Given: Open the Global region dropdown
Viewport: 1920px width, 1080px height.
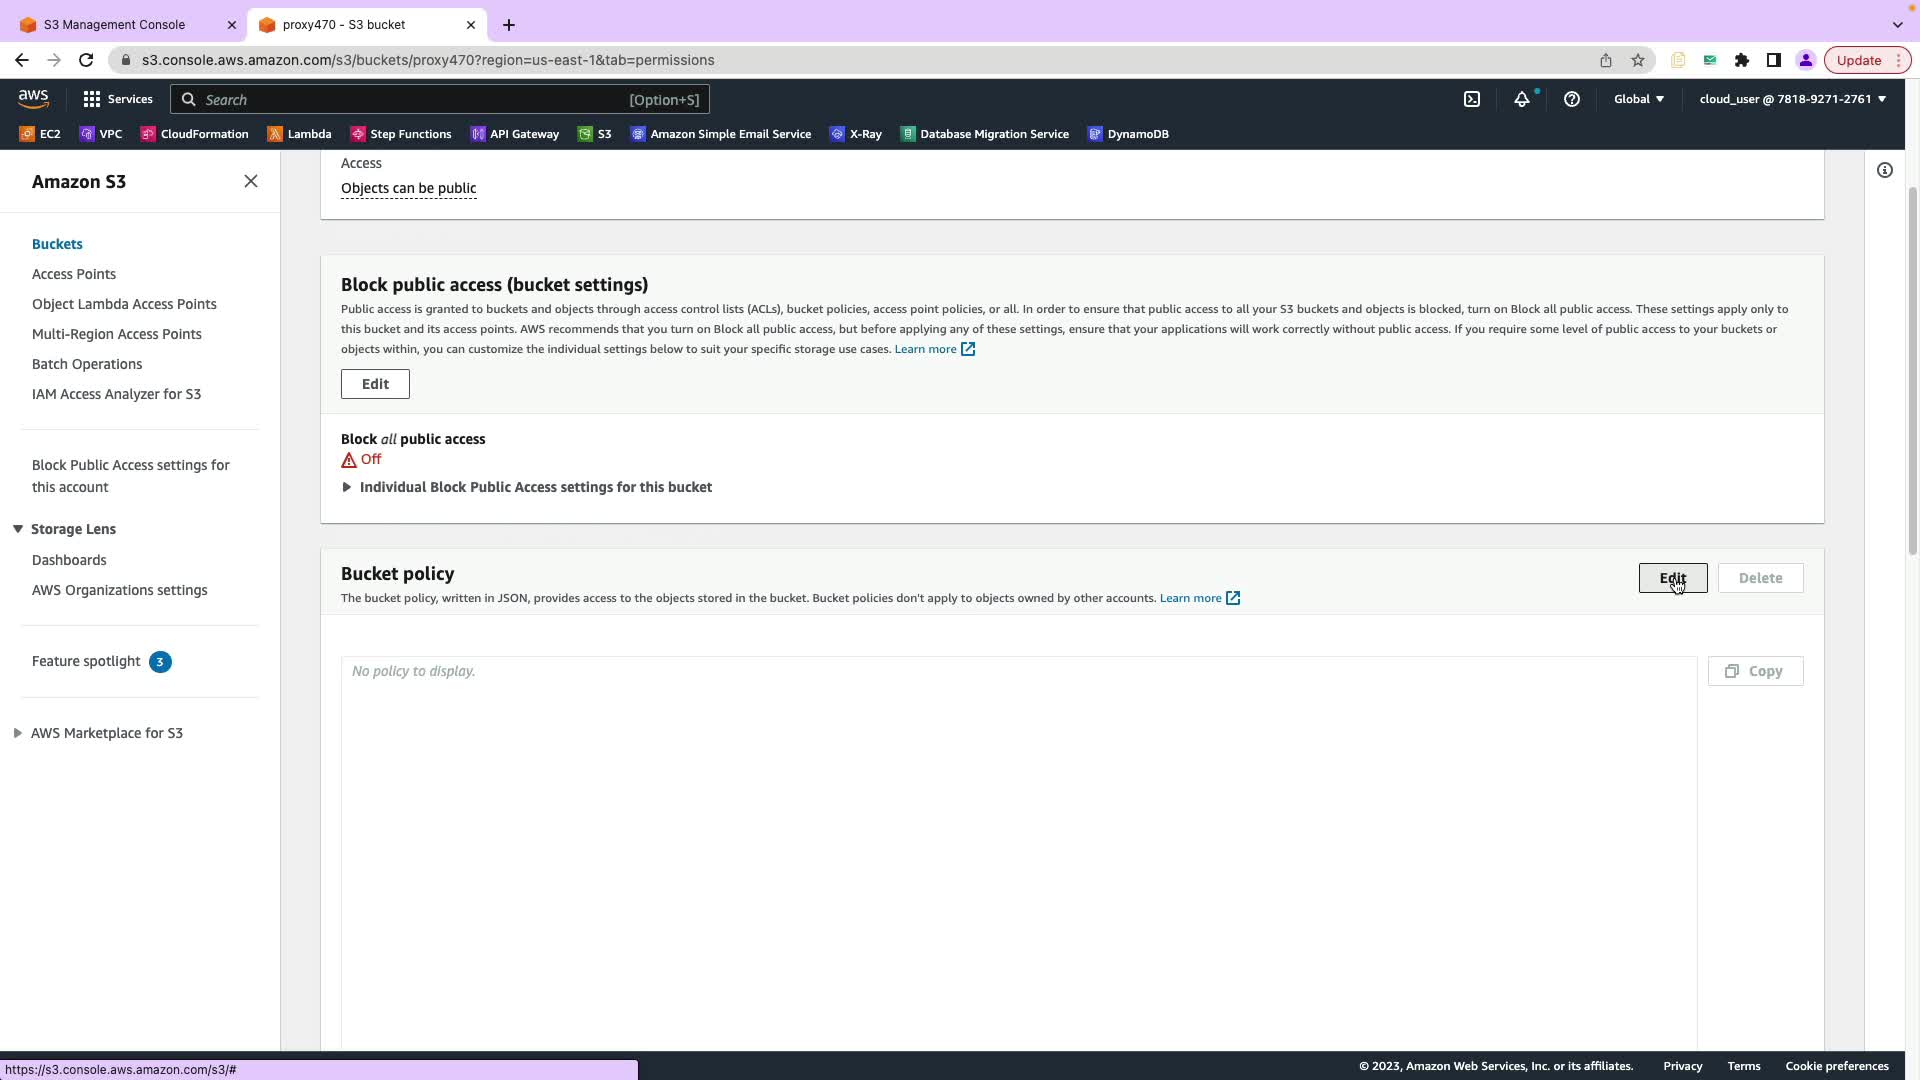Looking at the screenshot, I should coord(1638,99).
